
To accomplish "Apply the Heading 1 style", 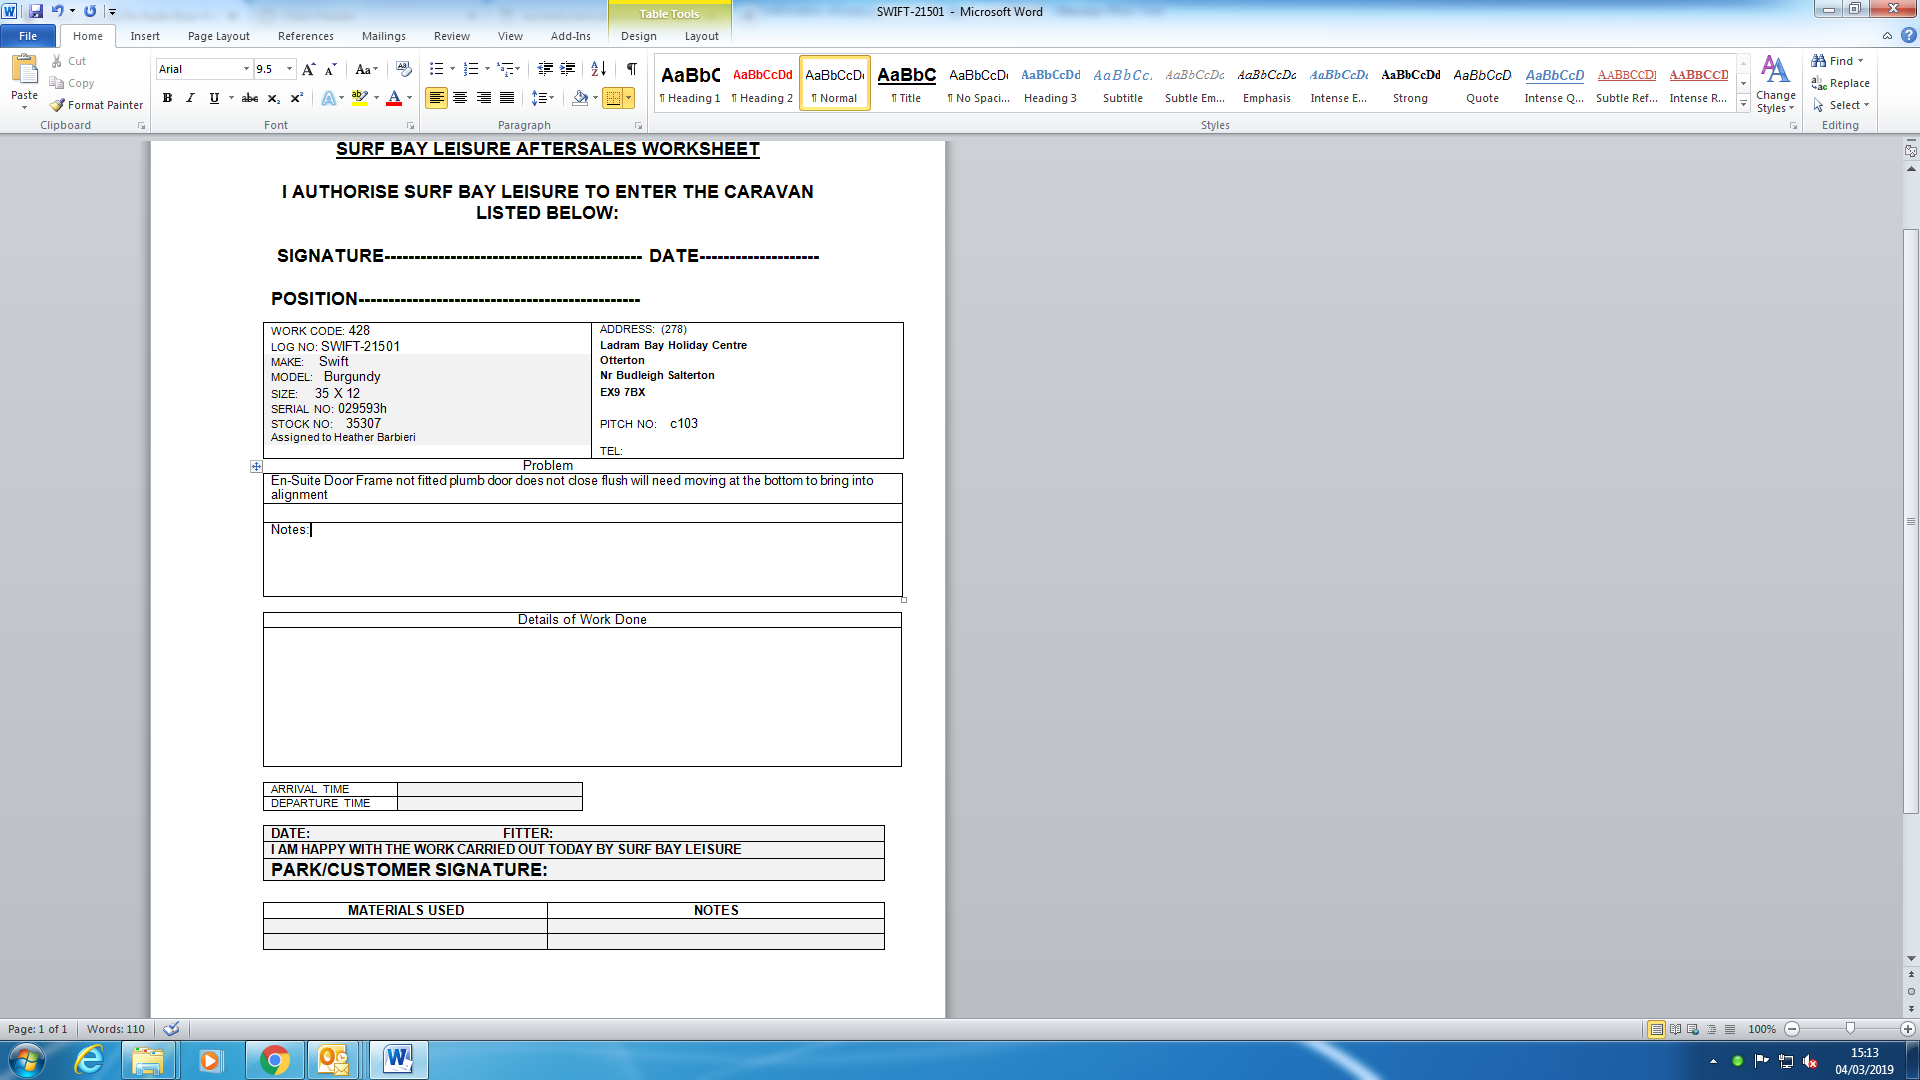I will (690, 83).
